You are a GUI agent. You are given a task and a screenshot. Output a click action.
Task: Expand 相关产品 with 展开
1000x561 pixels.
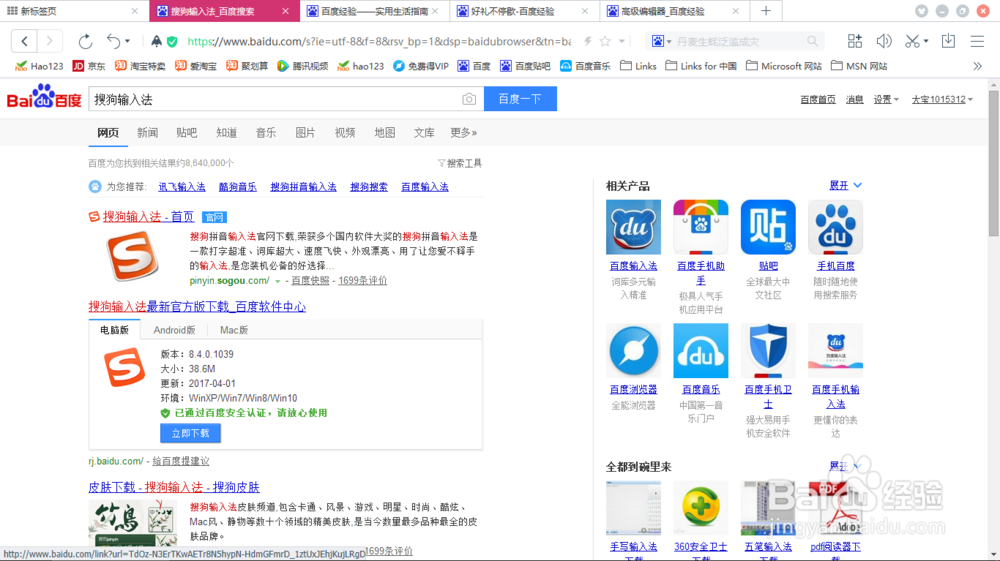tap(845, 186)
